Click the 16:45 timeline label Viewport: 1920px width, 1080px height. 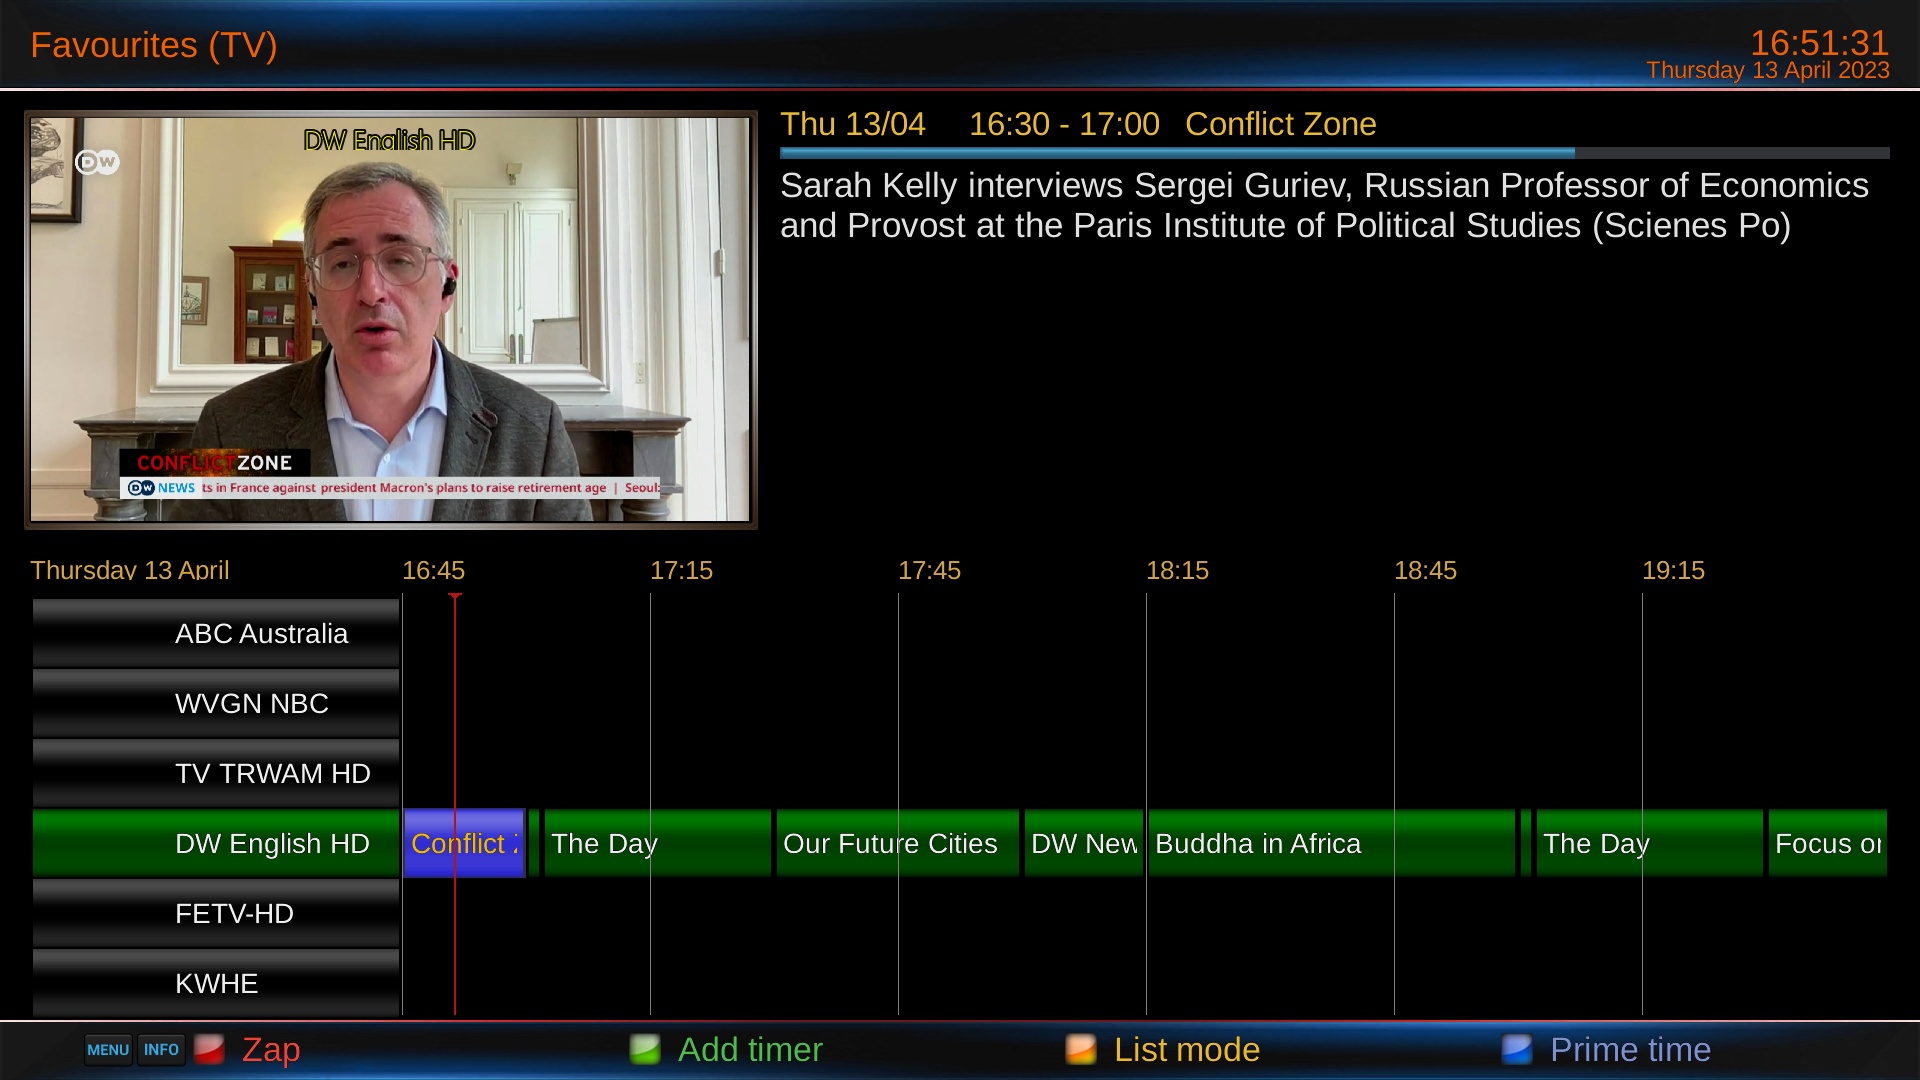pos(433,570)
